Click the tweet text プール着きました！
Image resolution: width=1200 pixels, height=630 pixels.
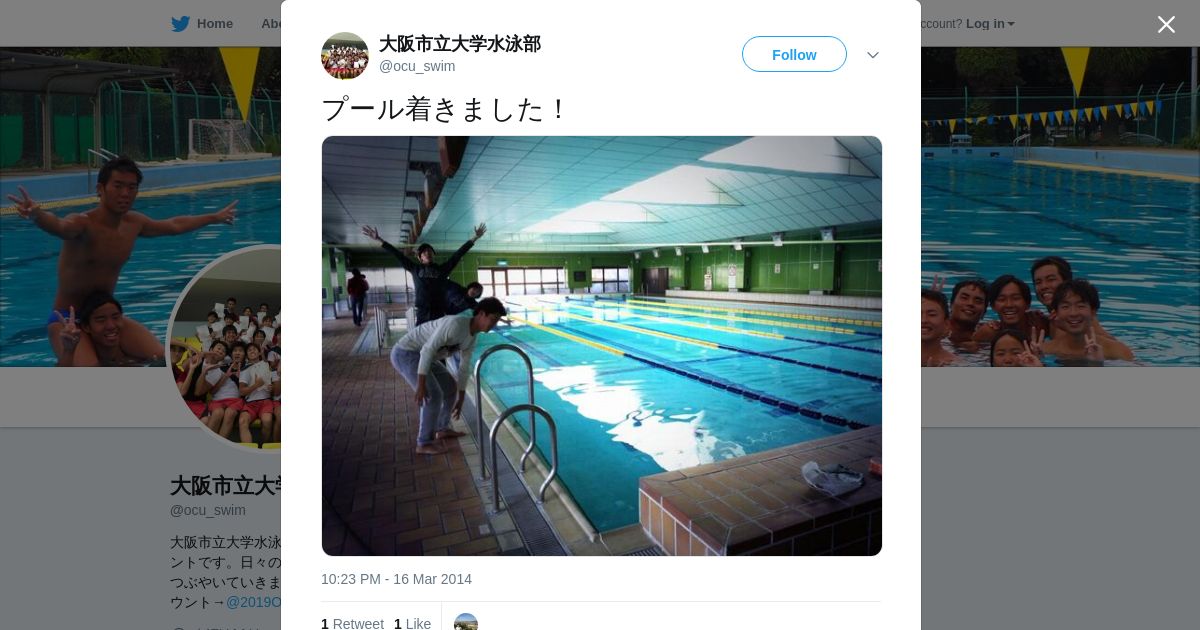[445, 109]
